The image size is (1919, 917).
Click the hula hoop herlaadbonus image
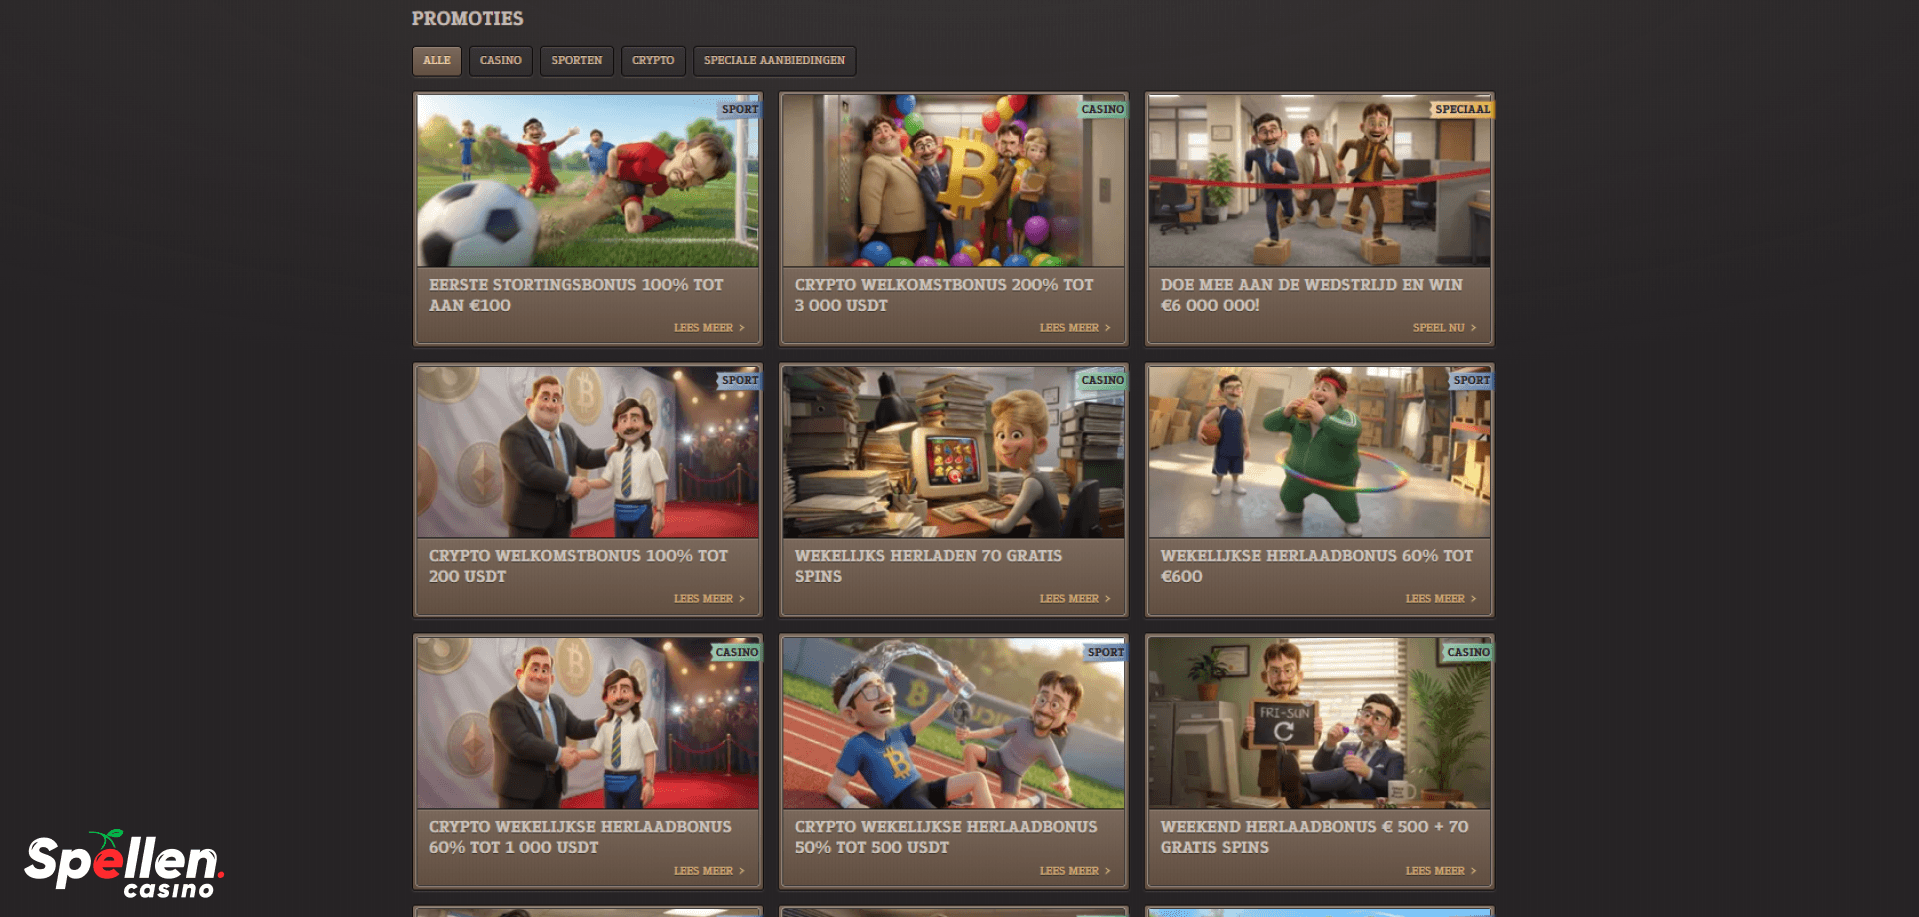pyautogui.click(x=1319, y=452)
